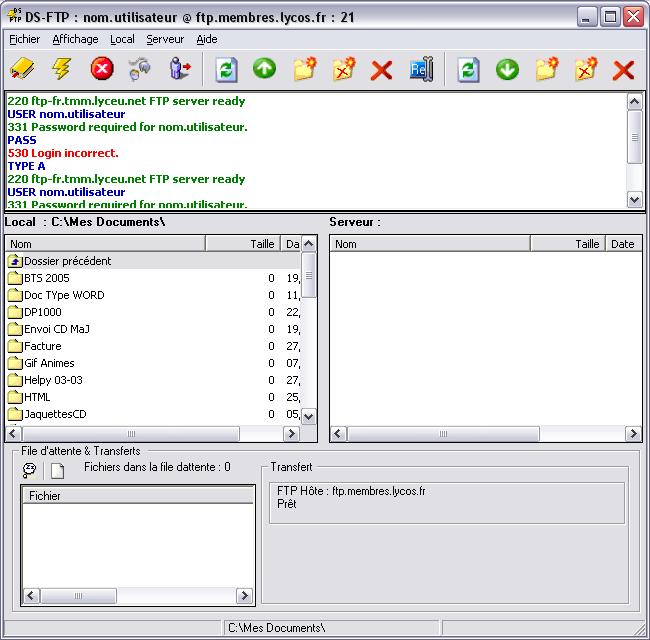650x640 pixels.
Task: Click the lightning bolt quick connect icon
Action: coord(62,69)
